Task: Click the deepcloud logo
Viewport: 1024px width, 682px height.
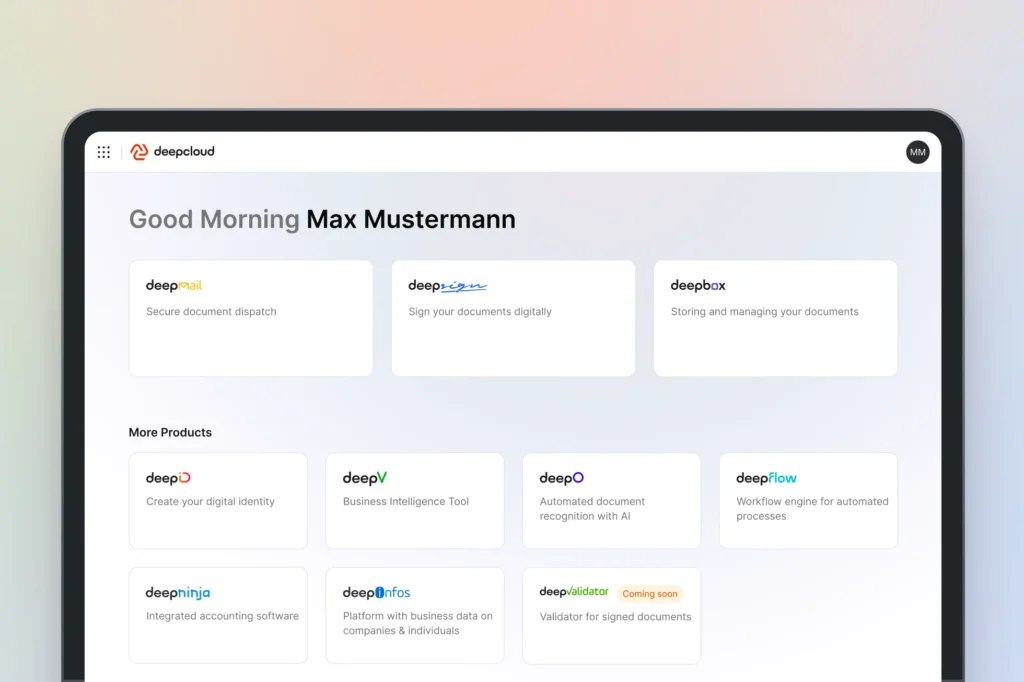Action: point(172,152)
